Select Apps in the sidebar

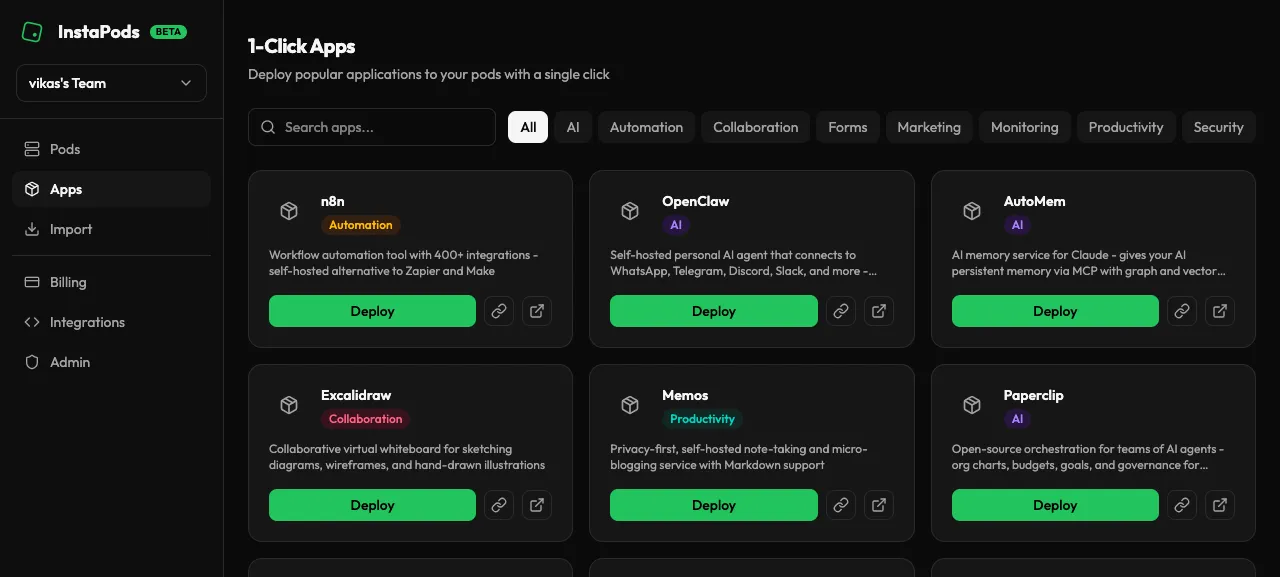(111, 189)
